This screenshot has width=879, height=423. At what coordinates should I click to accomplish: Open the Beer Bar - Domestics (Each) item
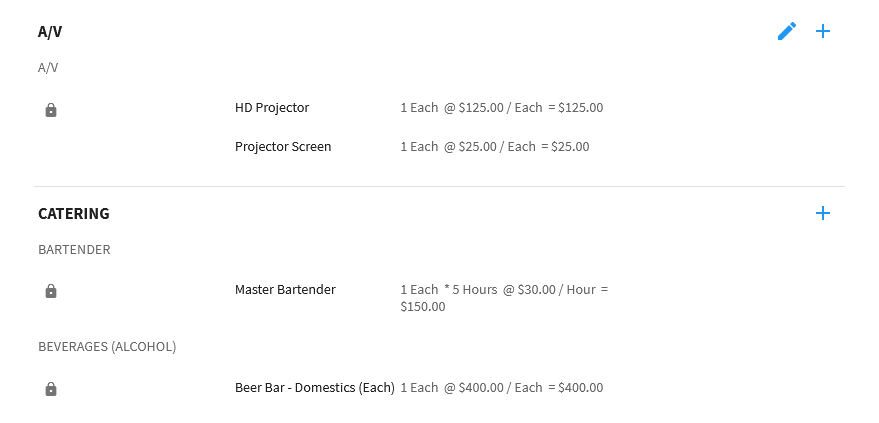(x=315, y=388)
